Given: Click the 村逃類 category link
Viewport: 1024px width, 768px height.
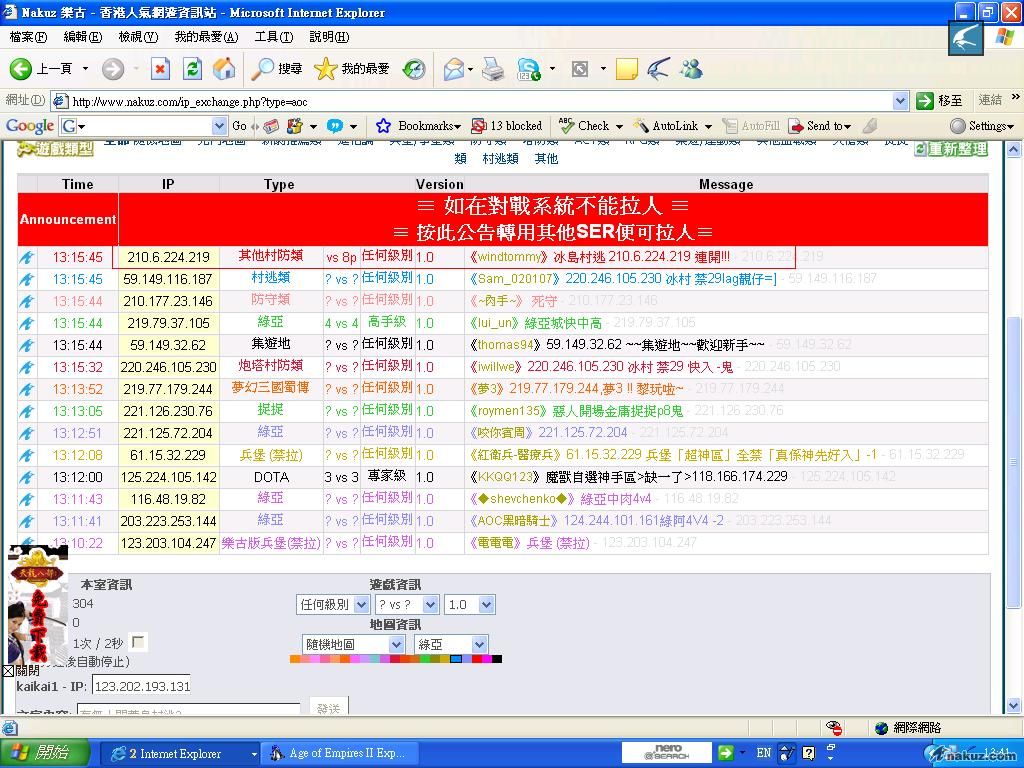Looking at the screenshot, I should (500, 159).
